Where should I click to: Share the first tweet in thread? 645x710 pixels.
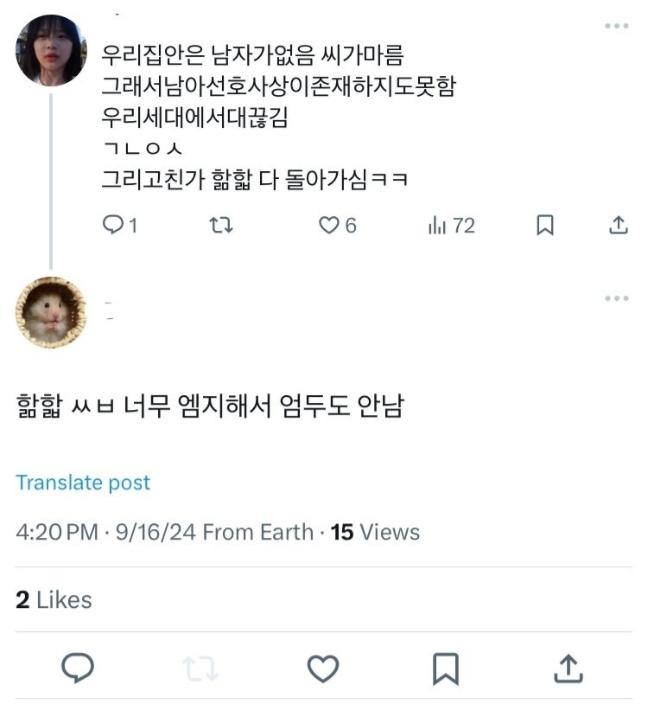pos(618,226)
